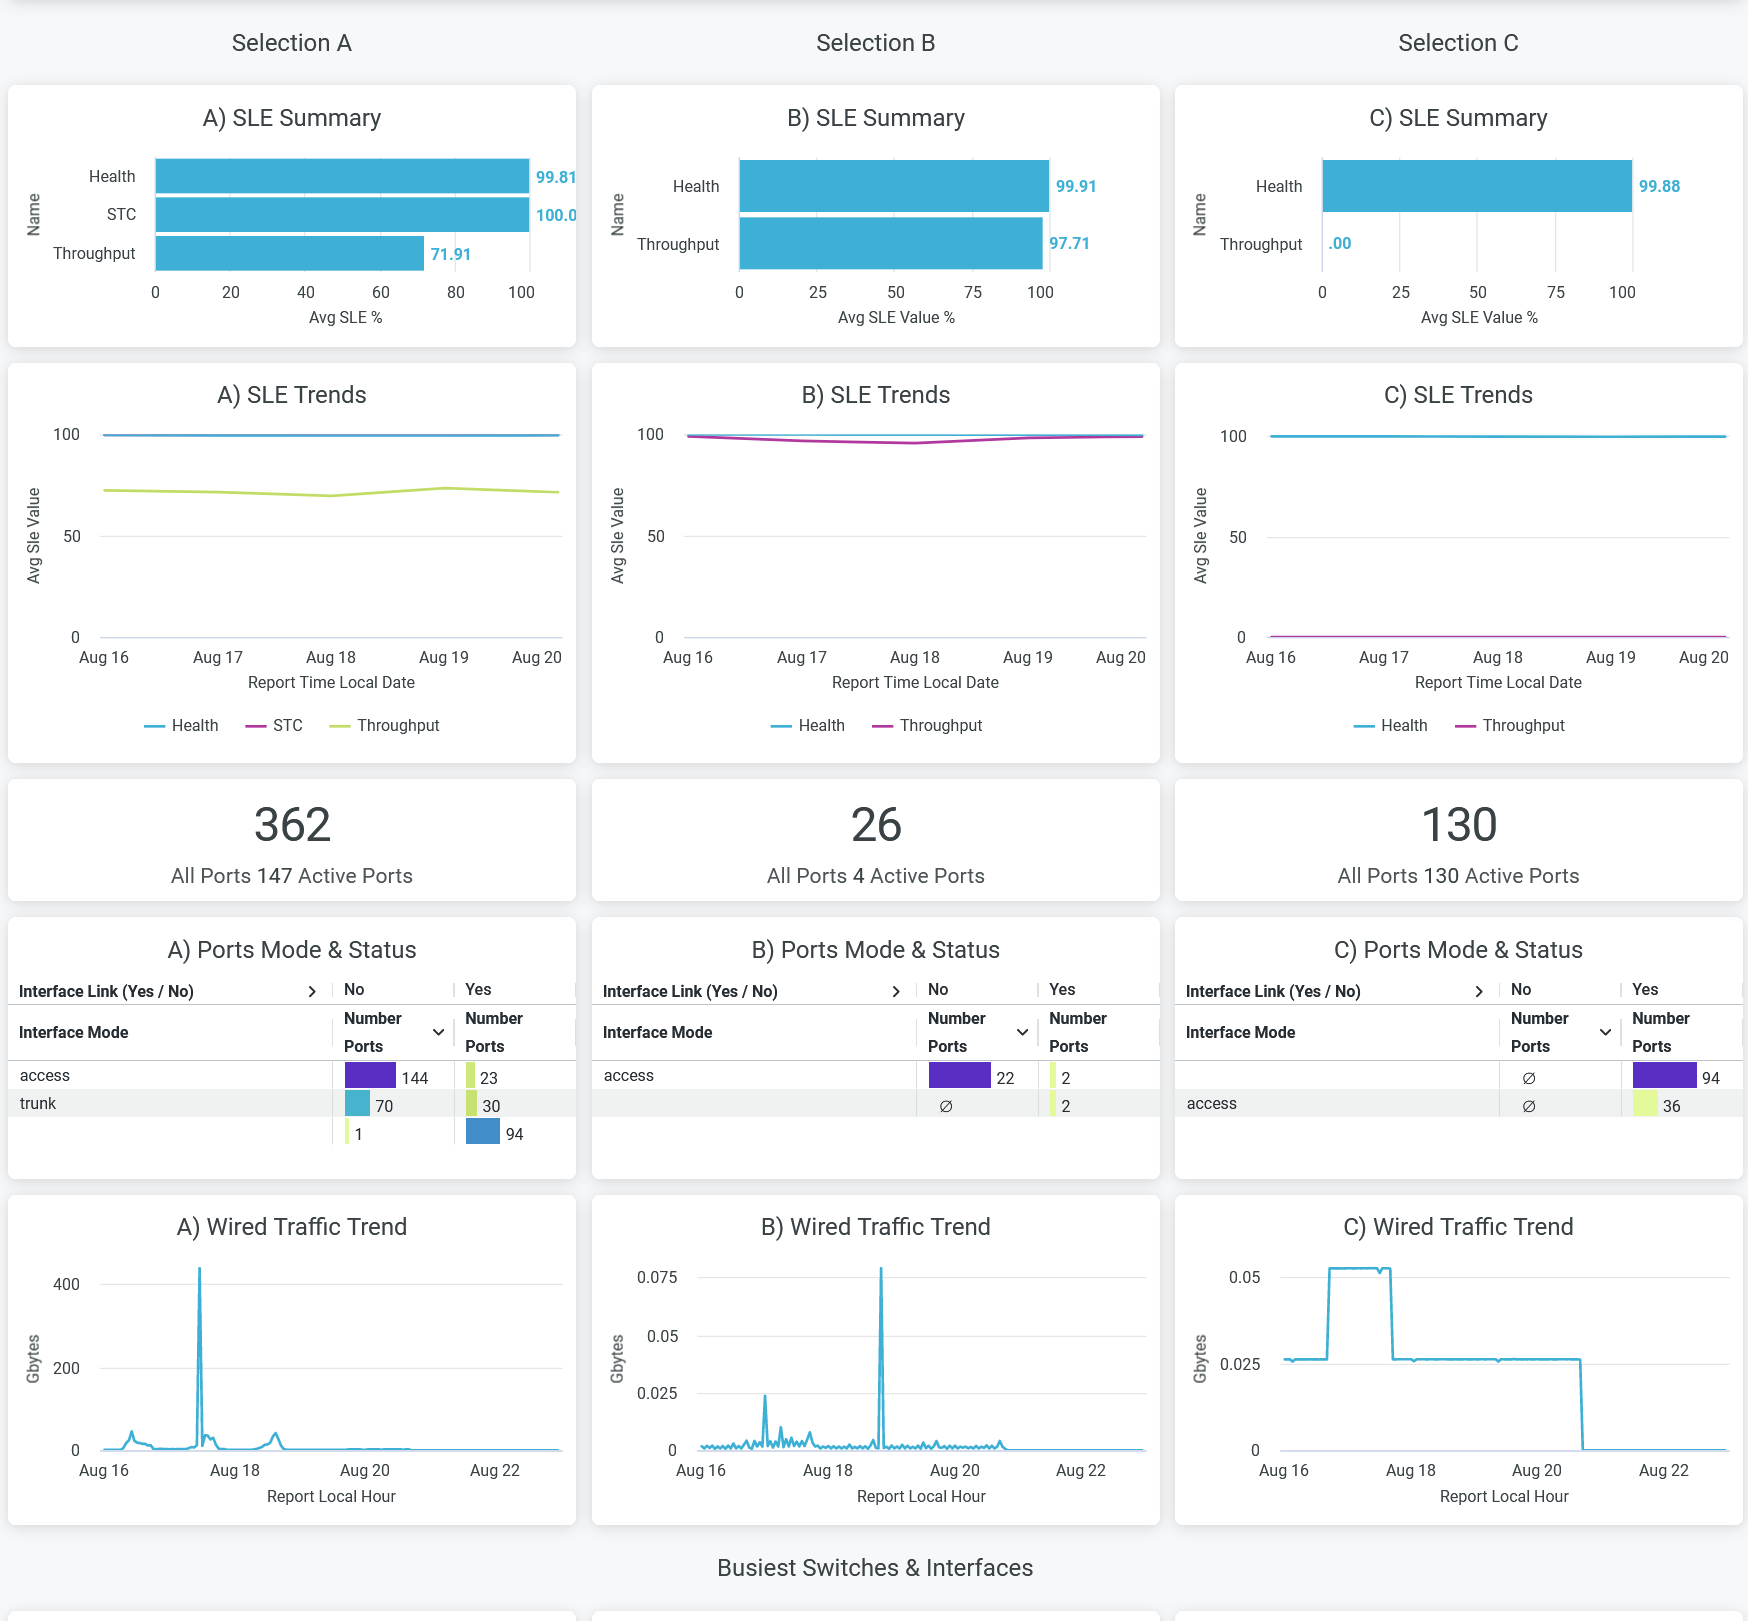Click the No column header in B) Ports Mode

938,990
